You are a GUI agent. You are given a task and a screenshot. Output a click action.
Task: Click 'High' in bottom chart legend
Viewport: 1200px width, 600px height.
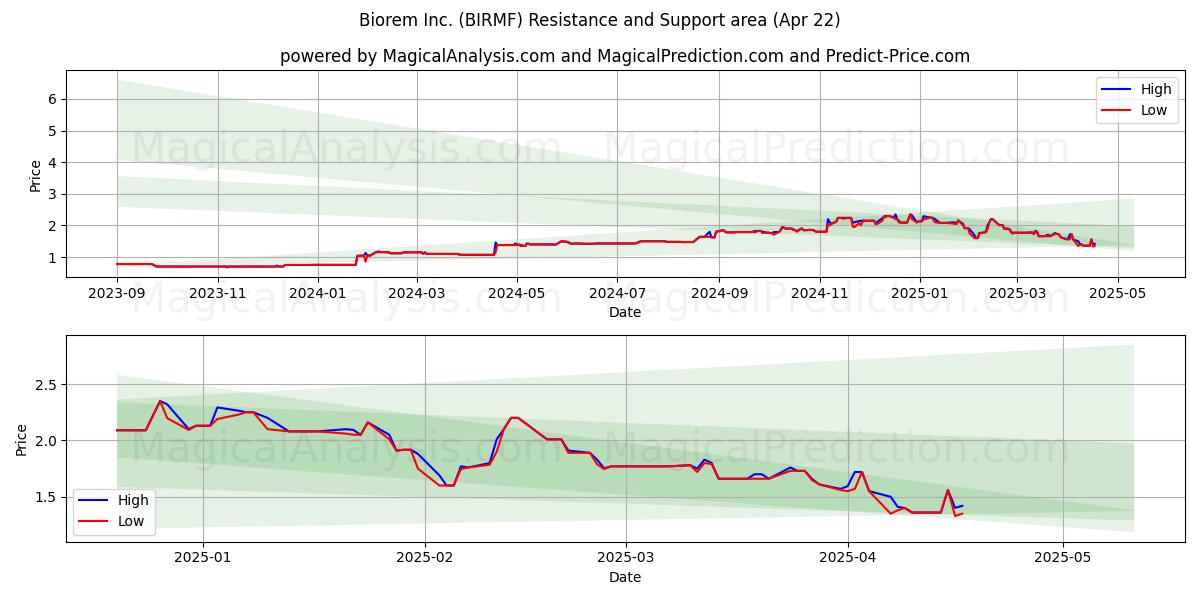pyautogui.click(x=133, y=500)
